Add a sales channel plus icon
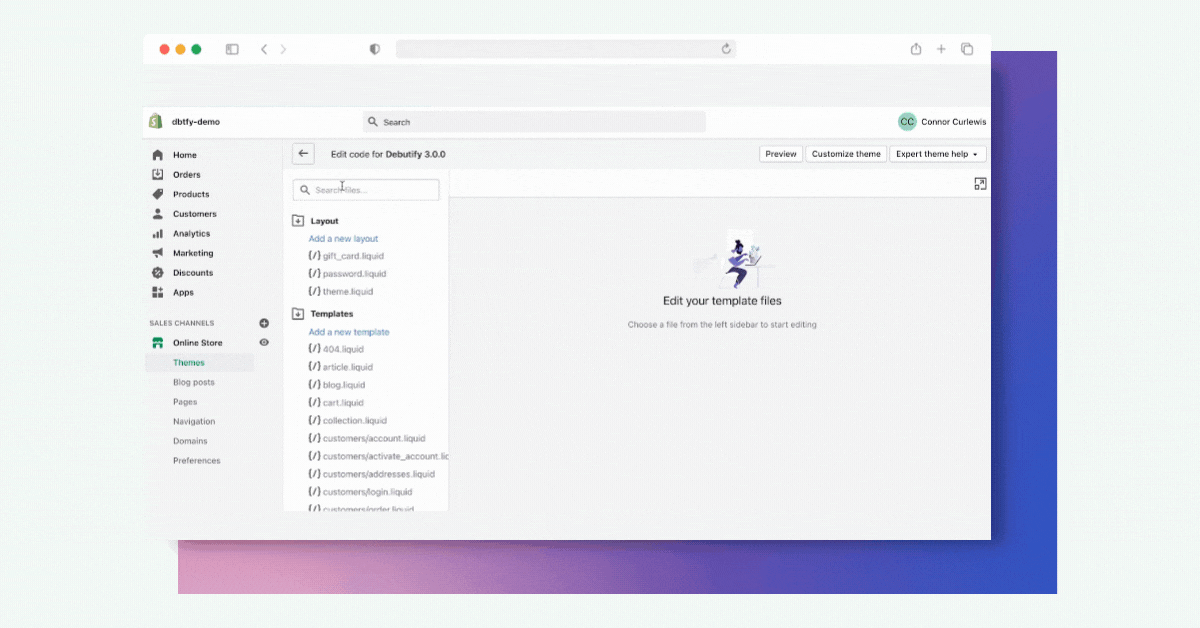The width and height of the screenshot is (1200, 628). pyautogui.click(x=264, y=323)
